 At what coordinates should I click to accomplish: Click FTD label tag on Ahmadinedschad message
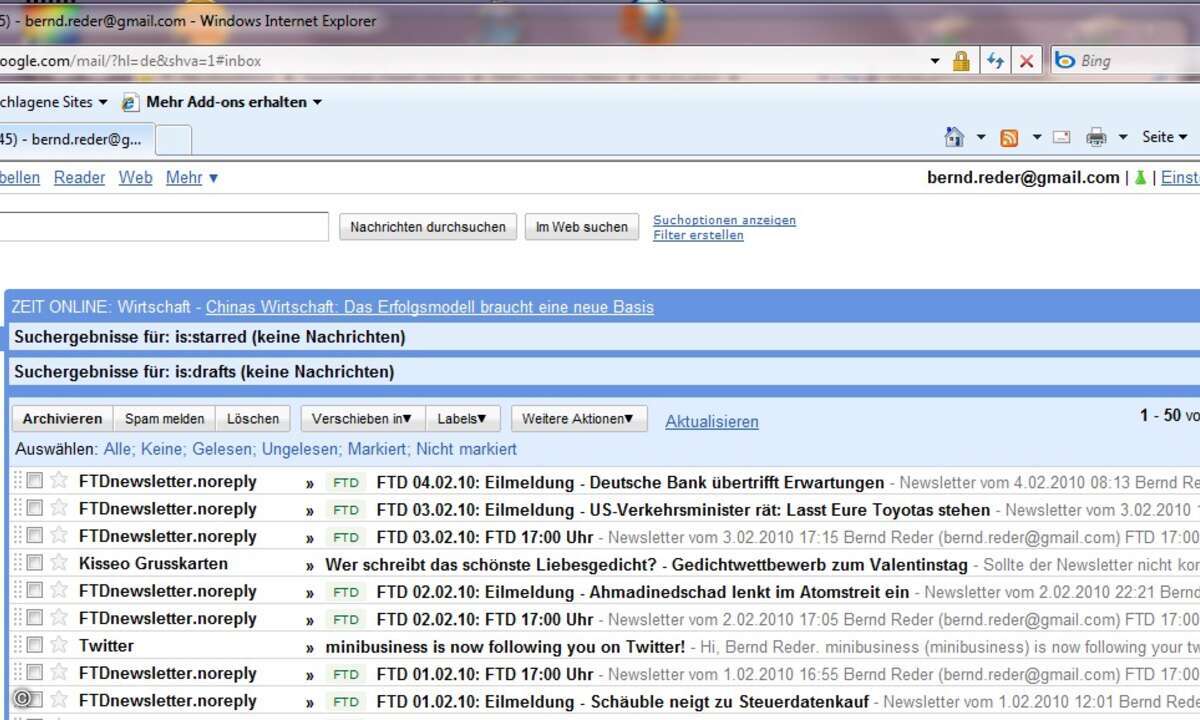click(346, 592)
